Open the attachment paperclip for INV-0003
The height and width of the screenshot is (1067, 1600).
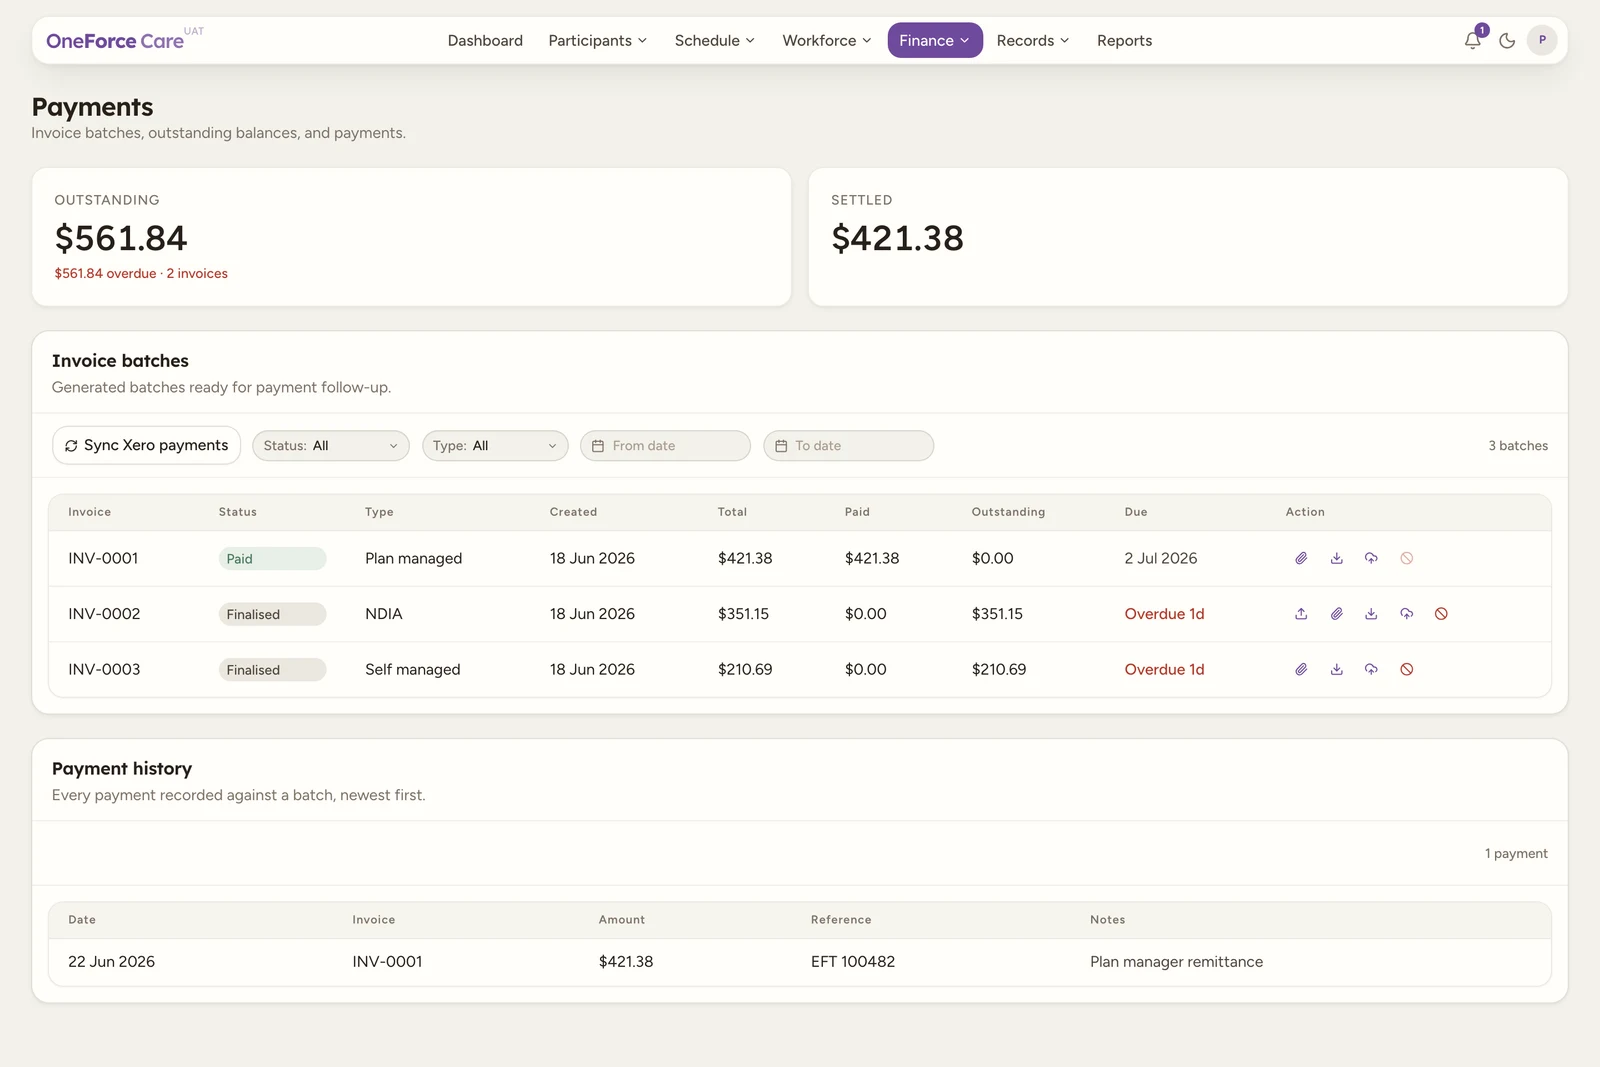click(1301, 669)
